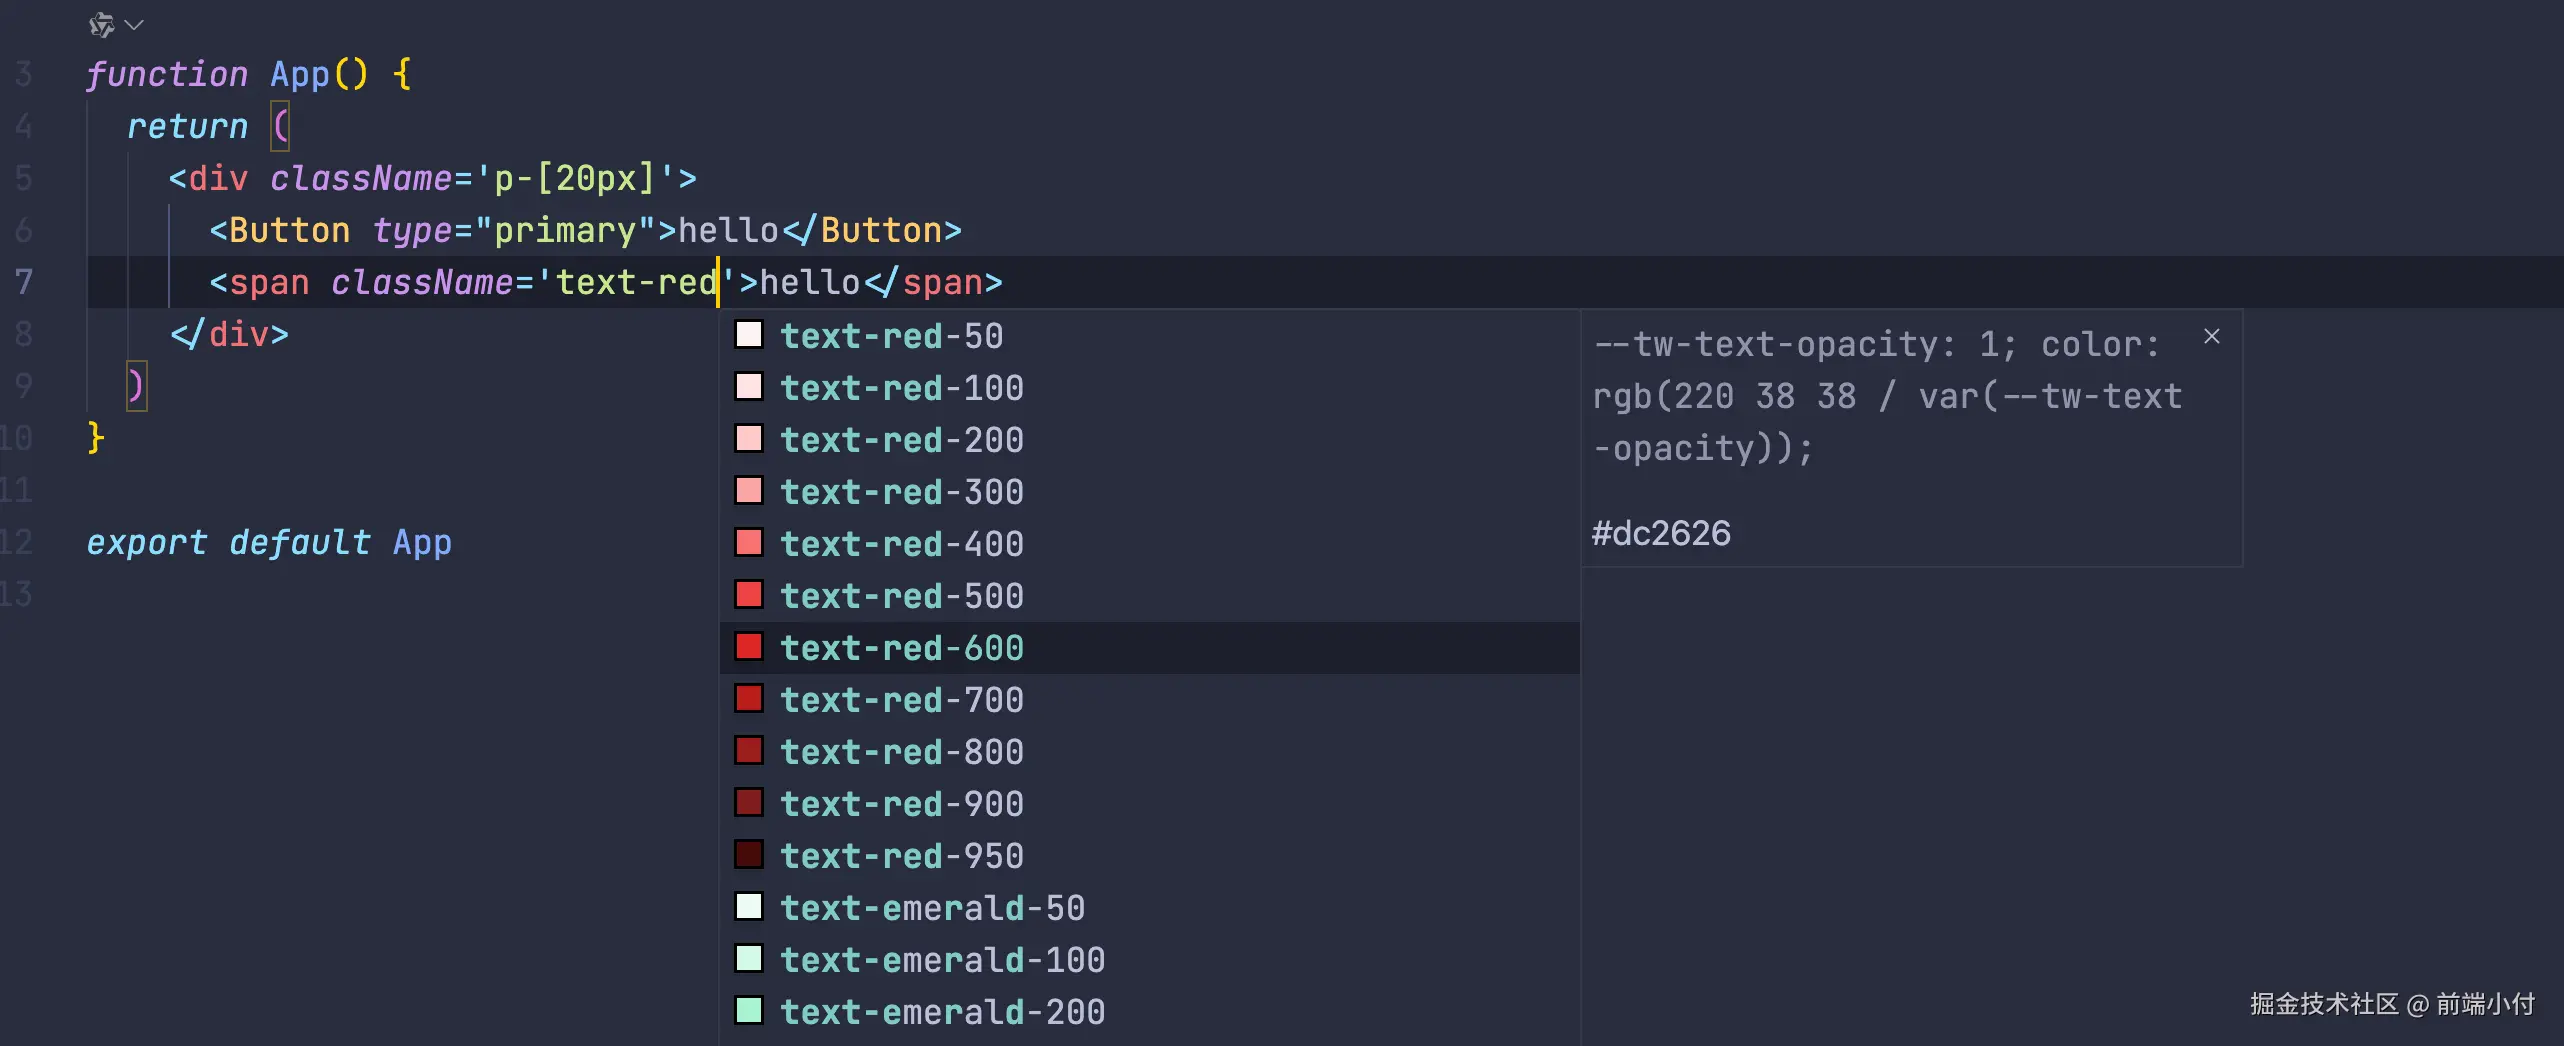The height and width of the screenshot is (1046, 2564).
Task: Close the color documentation popup
Action: click(2211, 337)
